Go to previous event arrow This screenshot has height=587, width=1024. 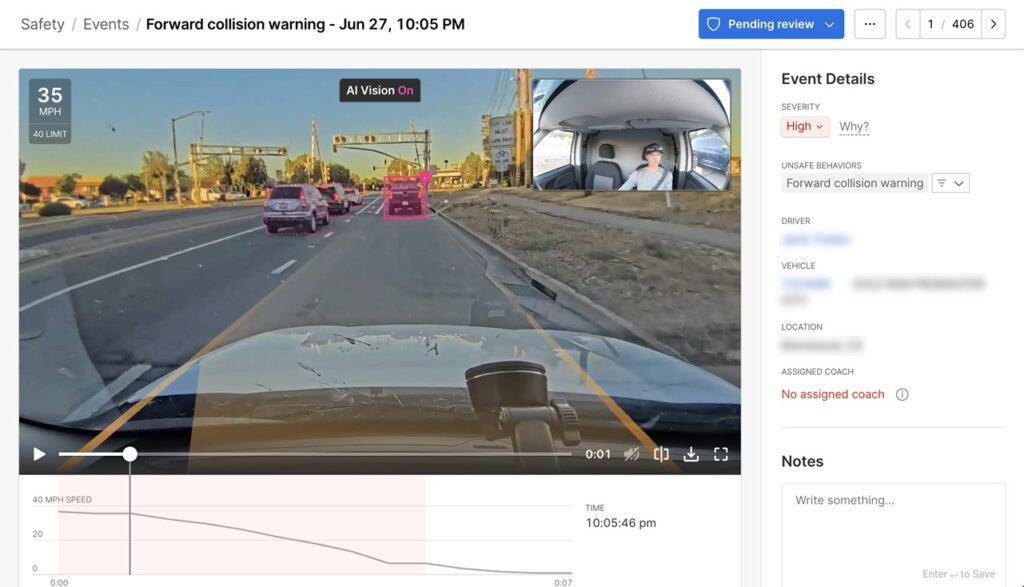coord(908,24)
